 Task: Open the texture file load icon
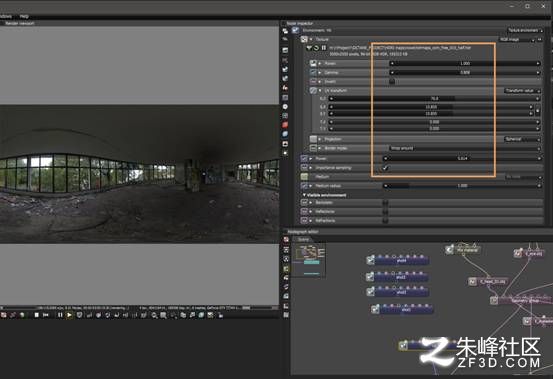(309, 48)
